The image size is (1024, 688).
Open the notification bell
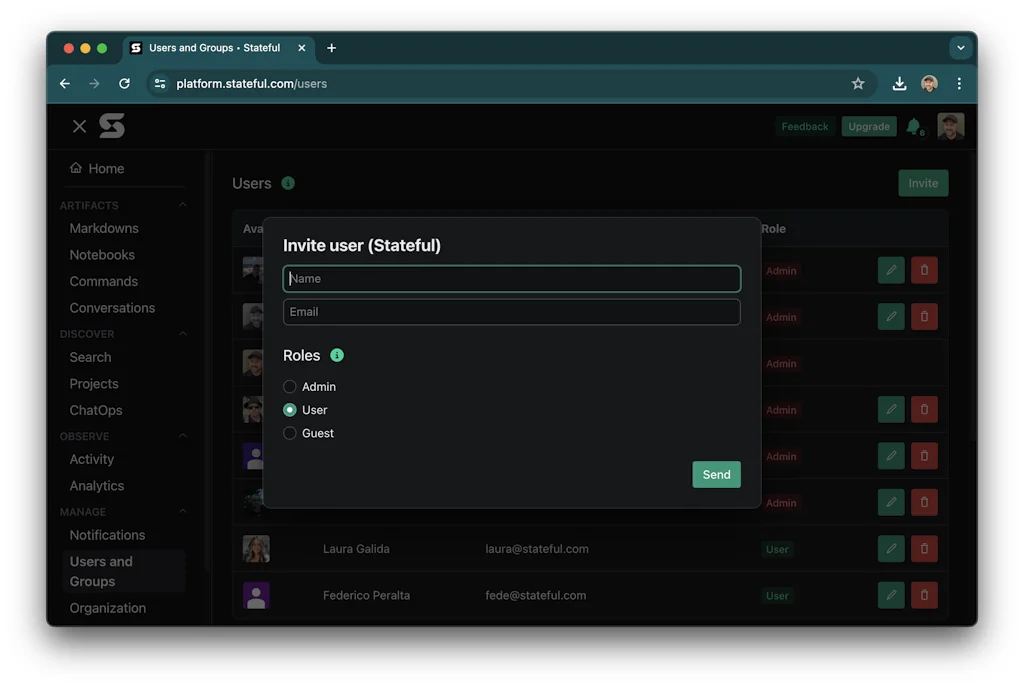point(914,126)
